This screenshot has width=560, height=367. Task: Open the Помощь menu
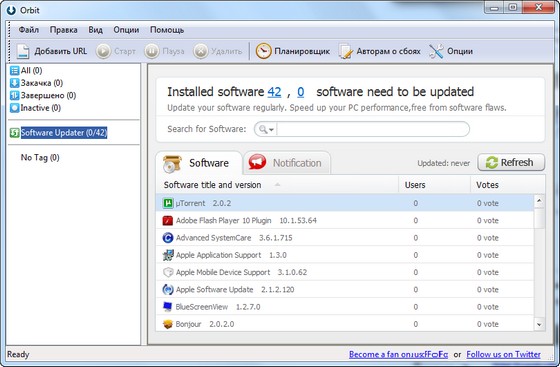[167, 30]
